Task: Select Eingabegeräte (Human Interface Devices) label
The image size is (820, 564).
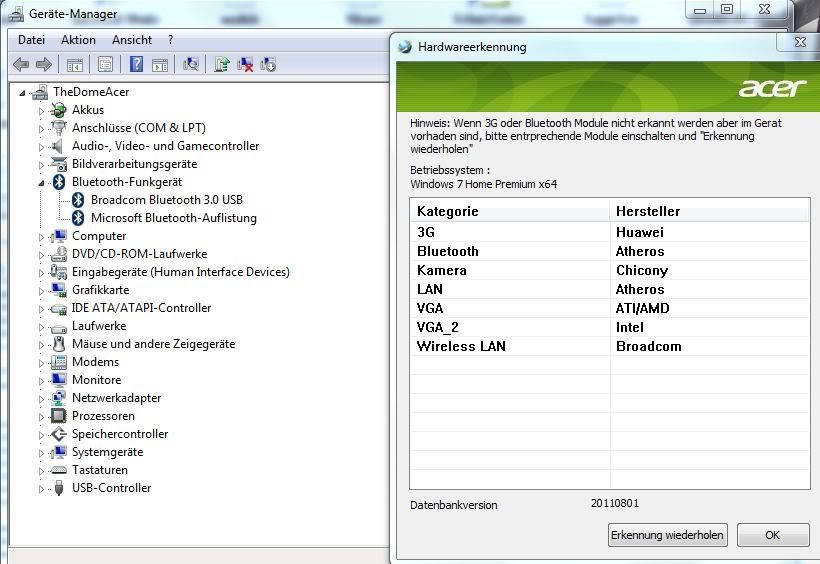Action: [180, 272]
